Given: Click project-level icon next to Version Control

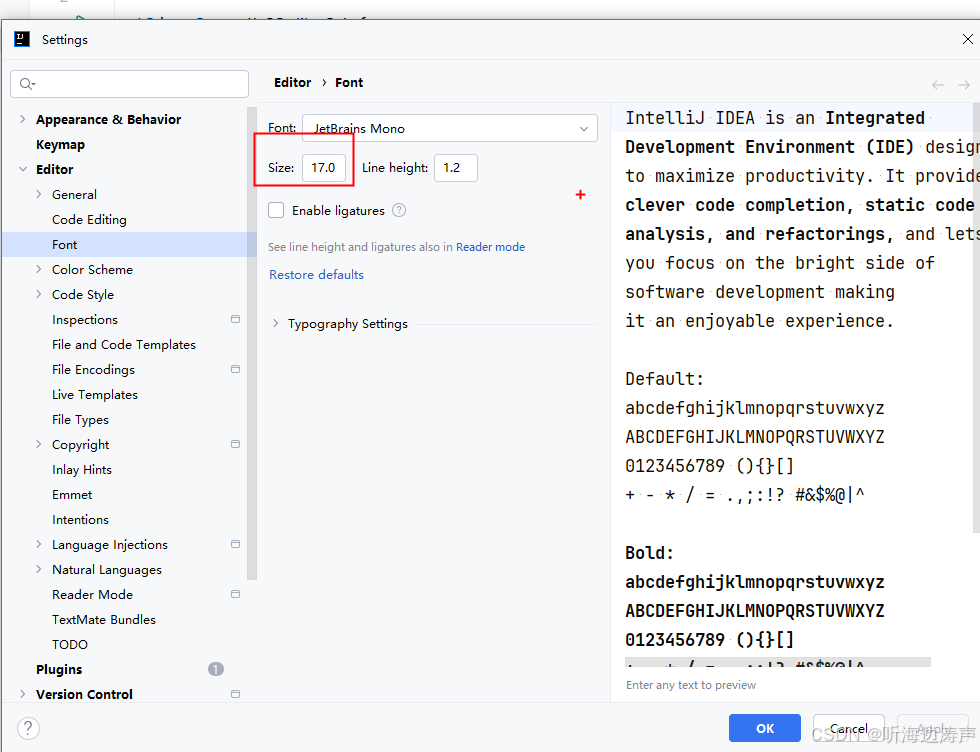Looking at the screenshot, I should pos(236,694).
